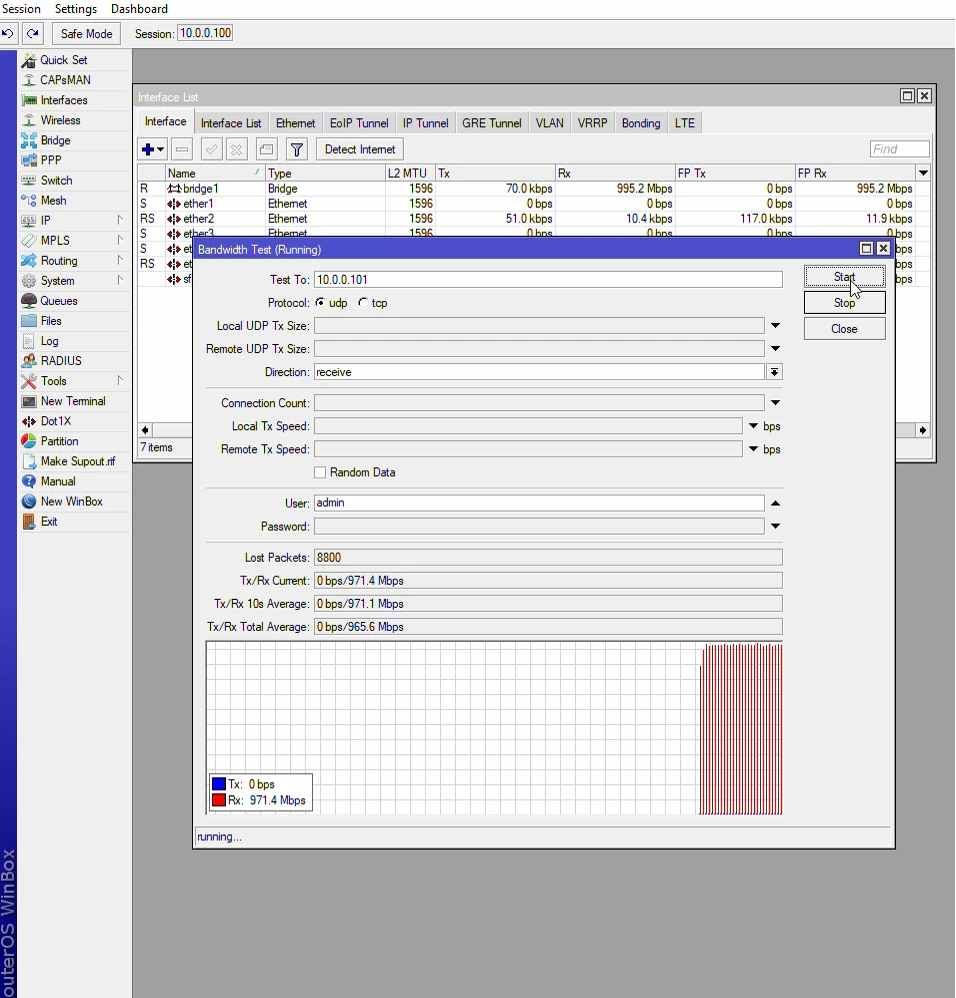Open the Session menu

(21, 9)
